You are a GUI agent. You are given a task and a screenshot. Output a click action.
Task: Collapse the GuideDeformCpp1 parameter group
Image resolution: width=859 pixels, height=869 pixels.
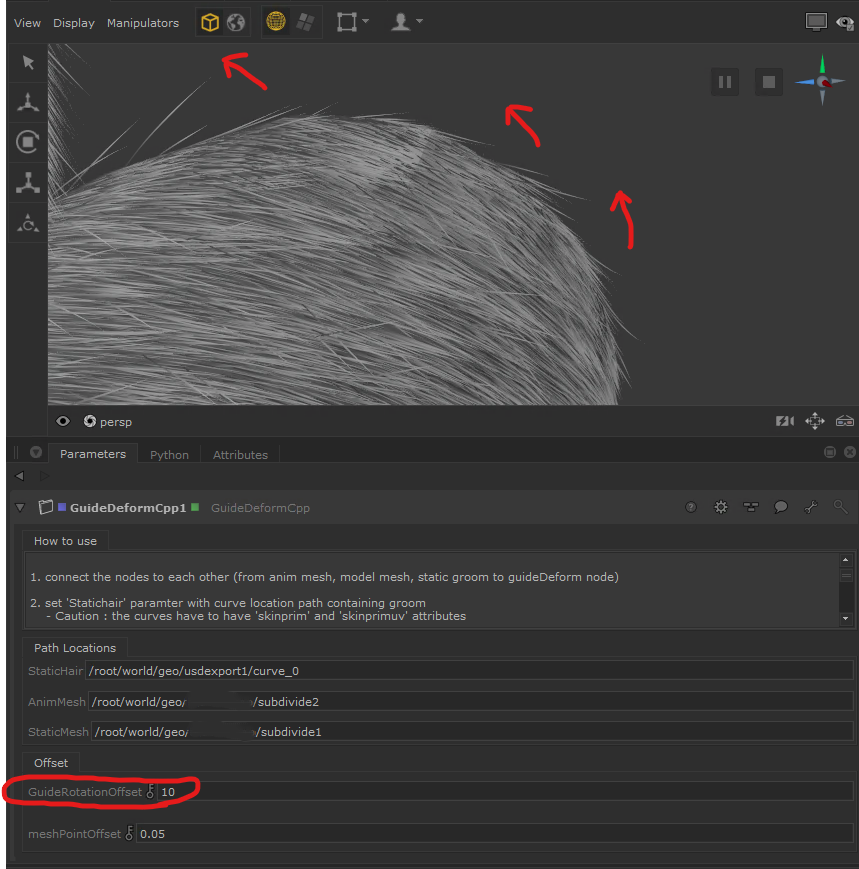20,508
